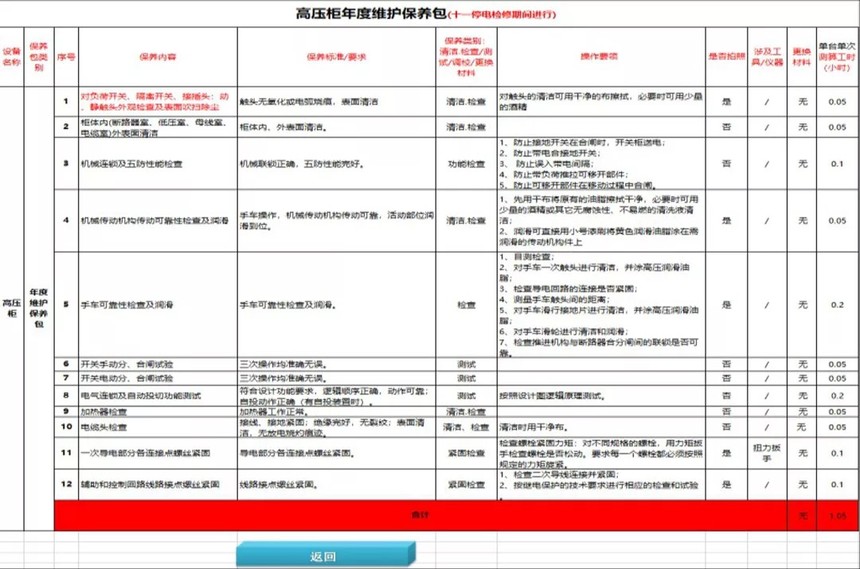Select the 0.2 hours cell for row 8
This screenshot has width=860, height=569.
837,396
